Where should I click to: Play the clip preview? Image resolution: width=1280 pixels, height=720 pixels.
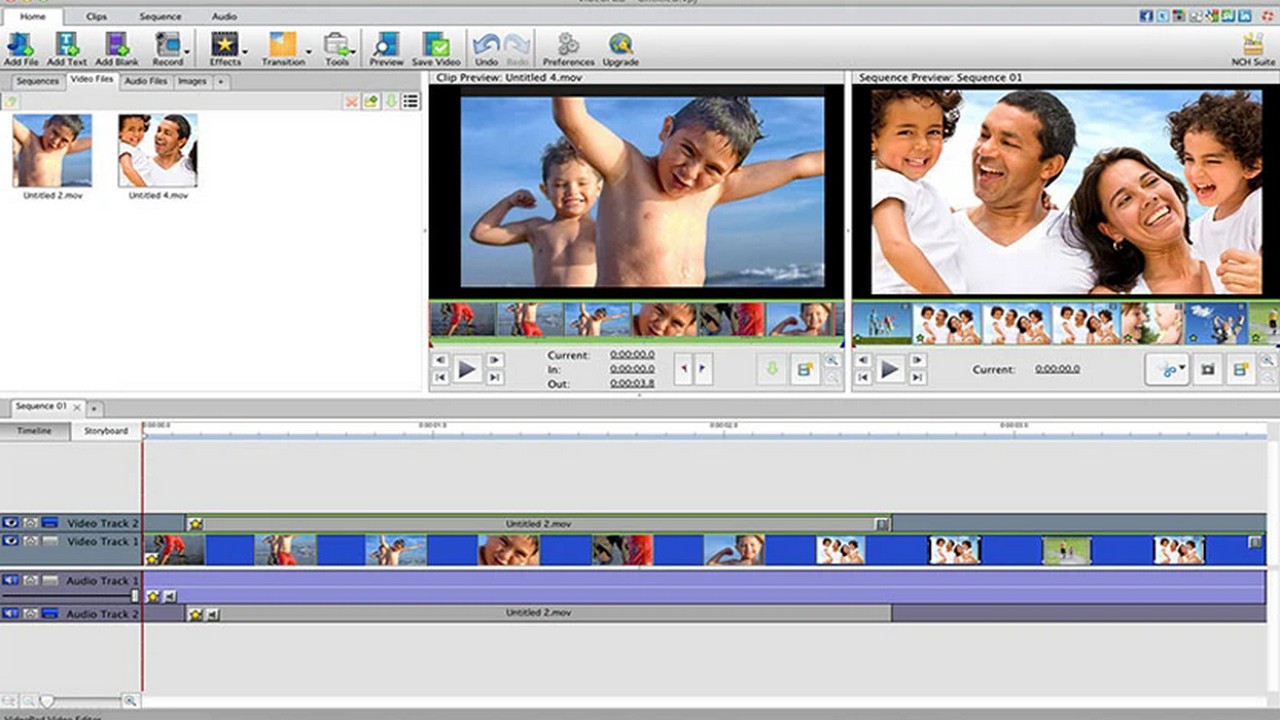(x=466, y=369)
